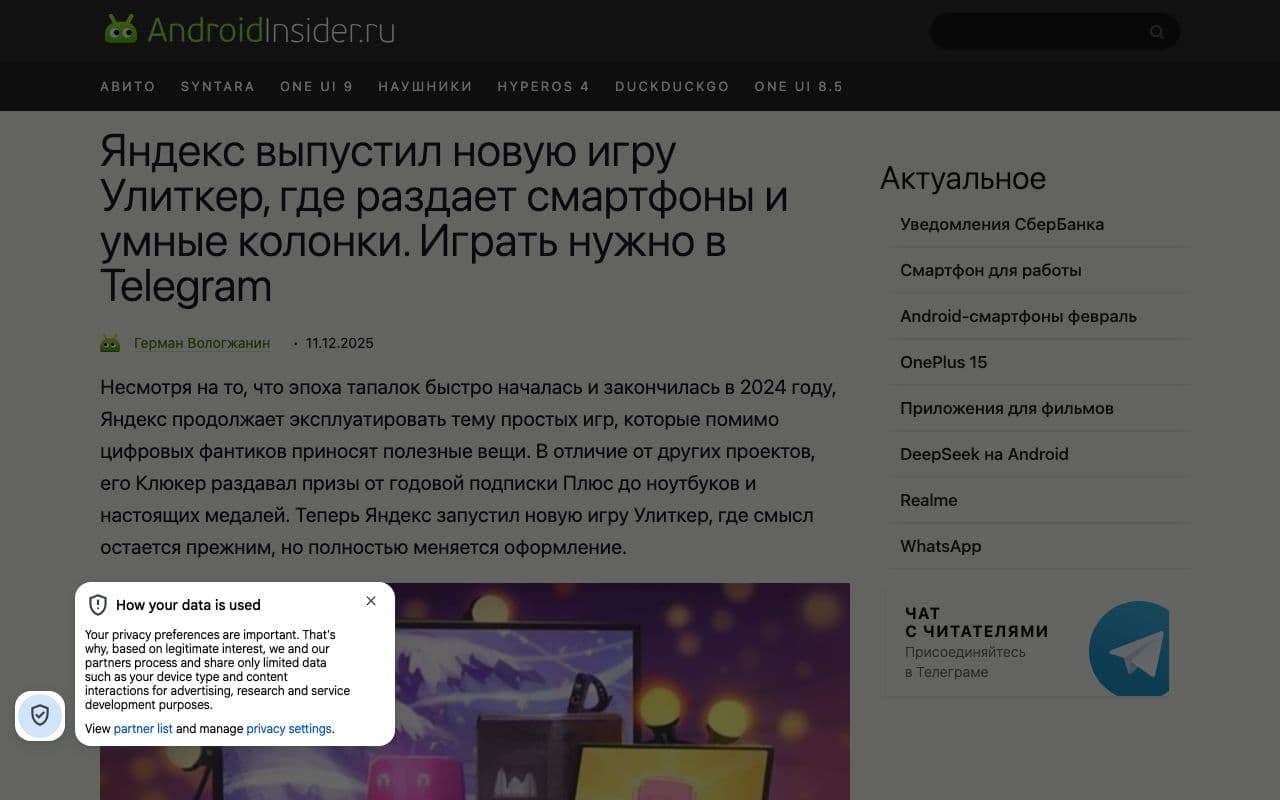Image resolution: width=1280 pixels, height=800 pixels.
Task: Open the НАУШНИКИ navigation item
Action: (425, 86)
